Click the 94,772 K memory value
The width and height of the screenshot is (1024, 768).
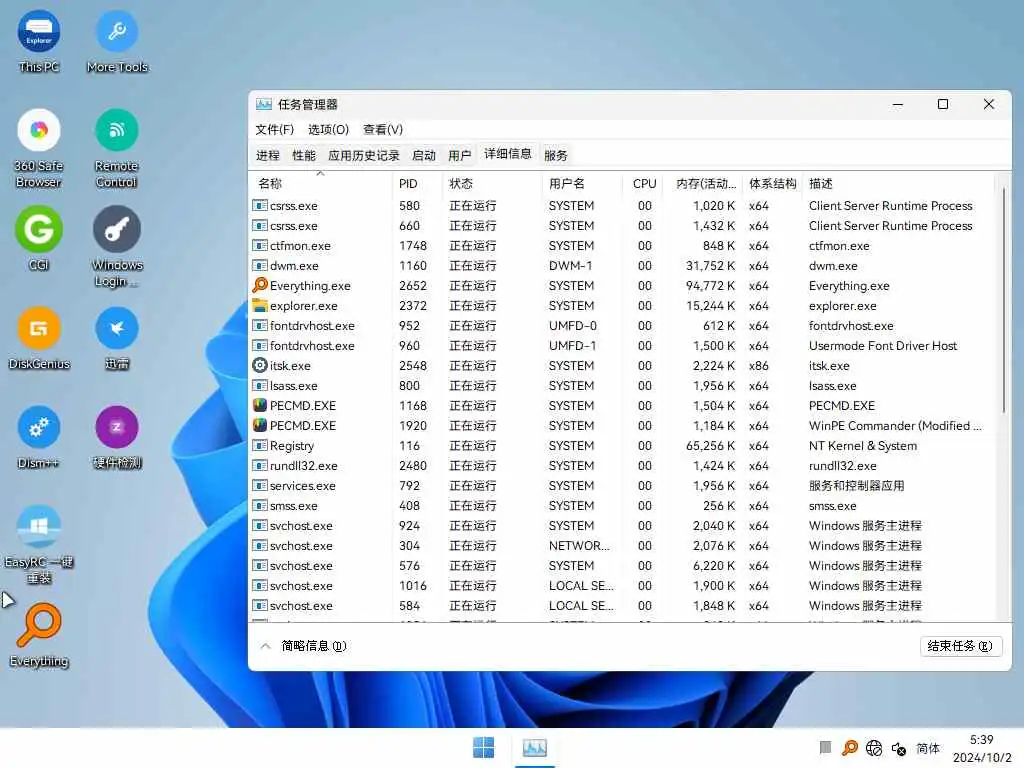710,285
